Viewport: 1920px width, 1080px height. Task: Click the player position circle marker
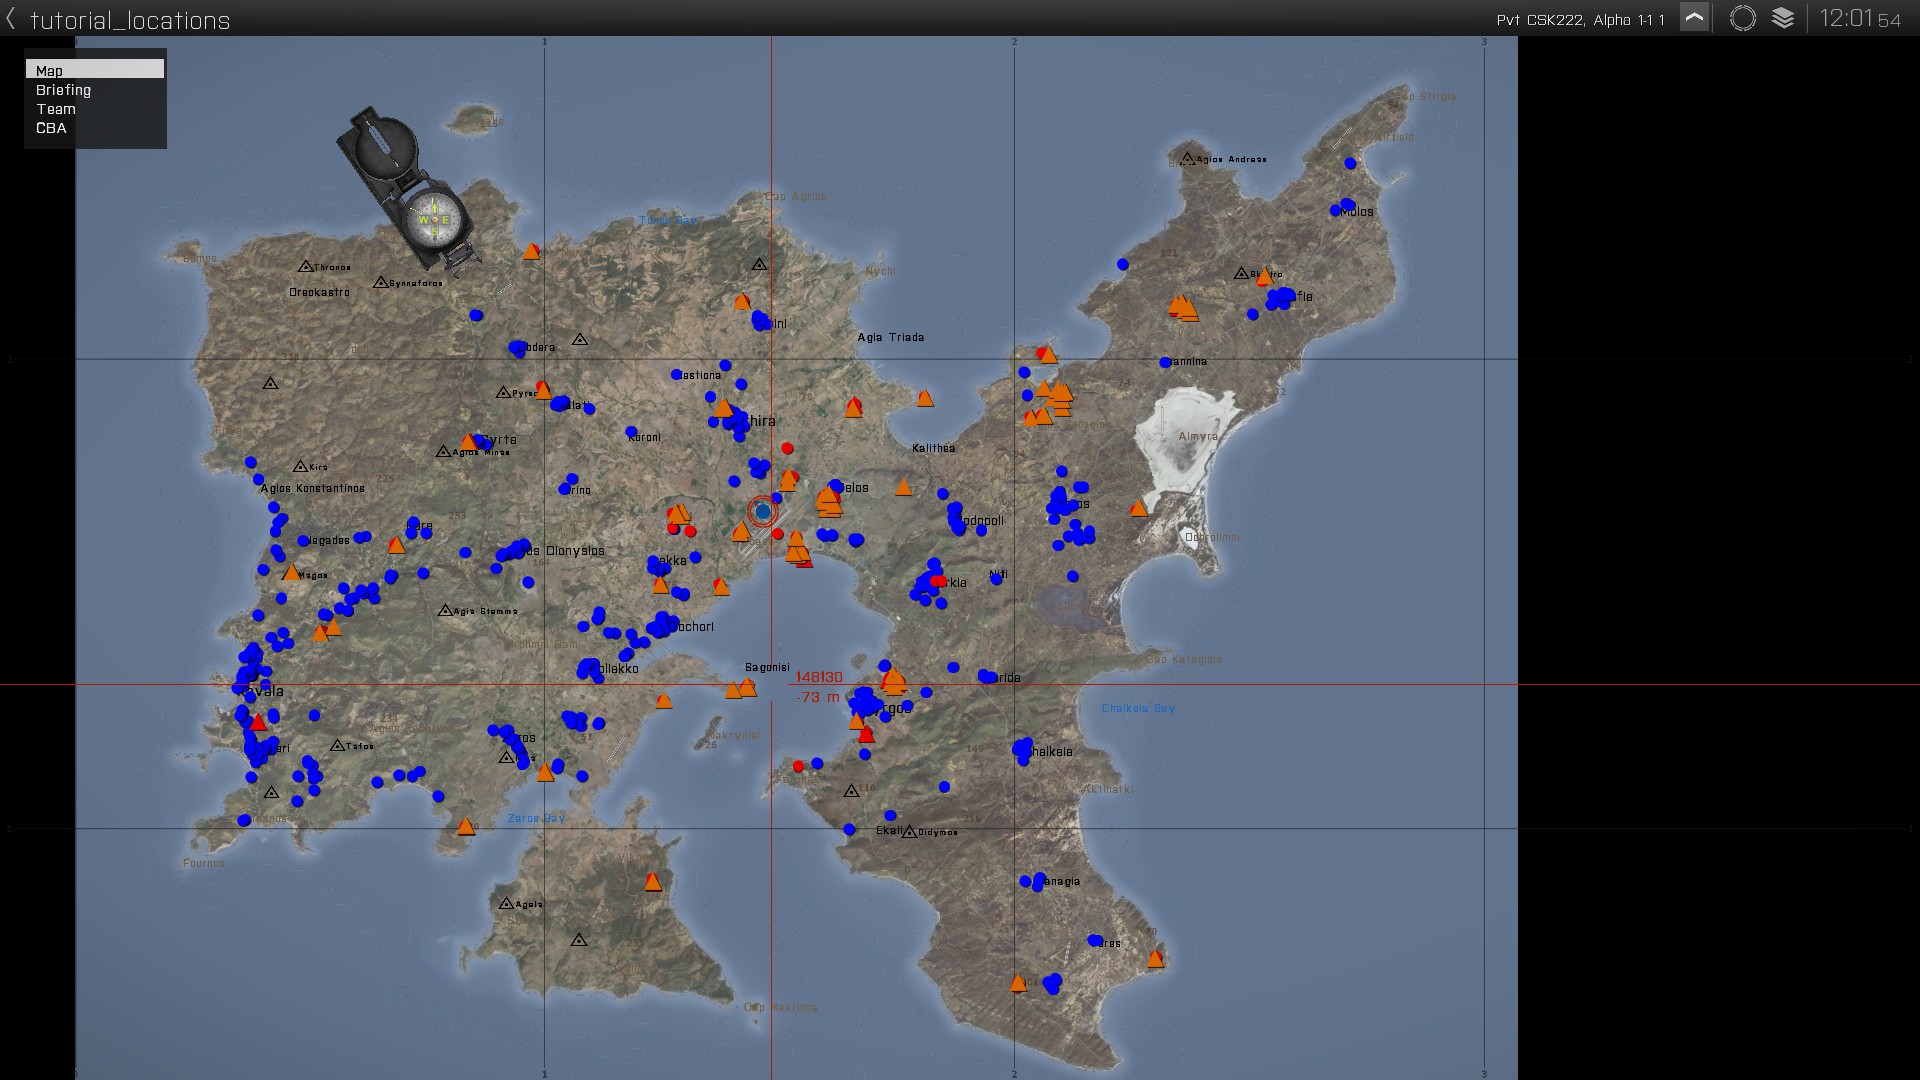pos(763,512)
